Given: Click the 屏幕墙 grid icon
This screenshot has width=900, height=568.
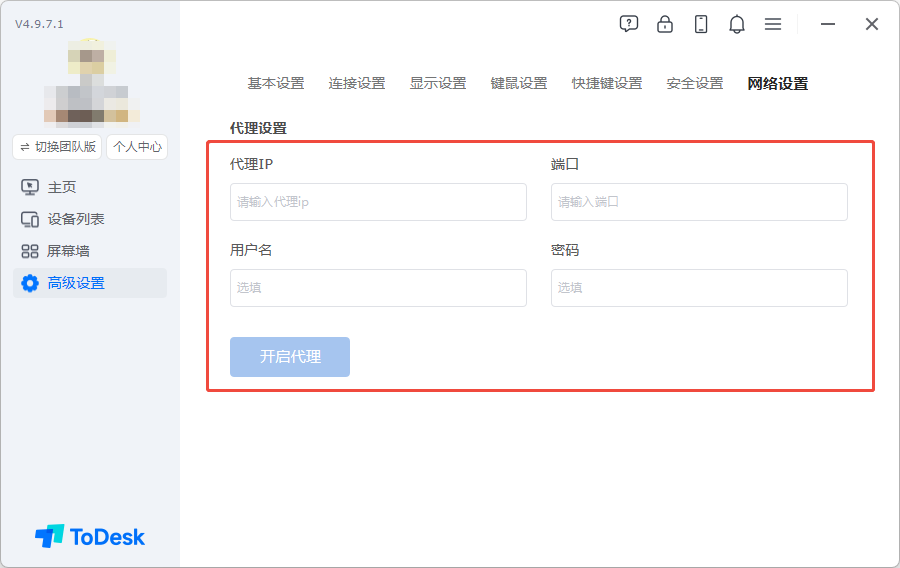Looking at the screenshot, I should coord(30,251).
